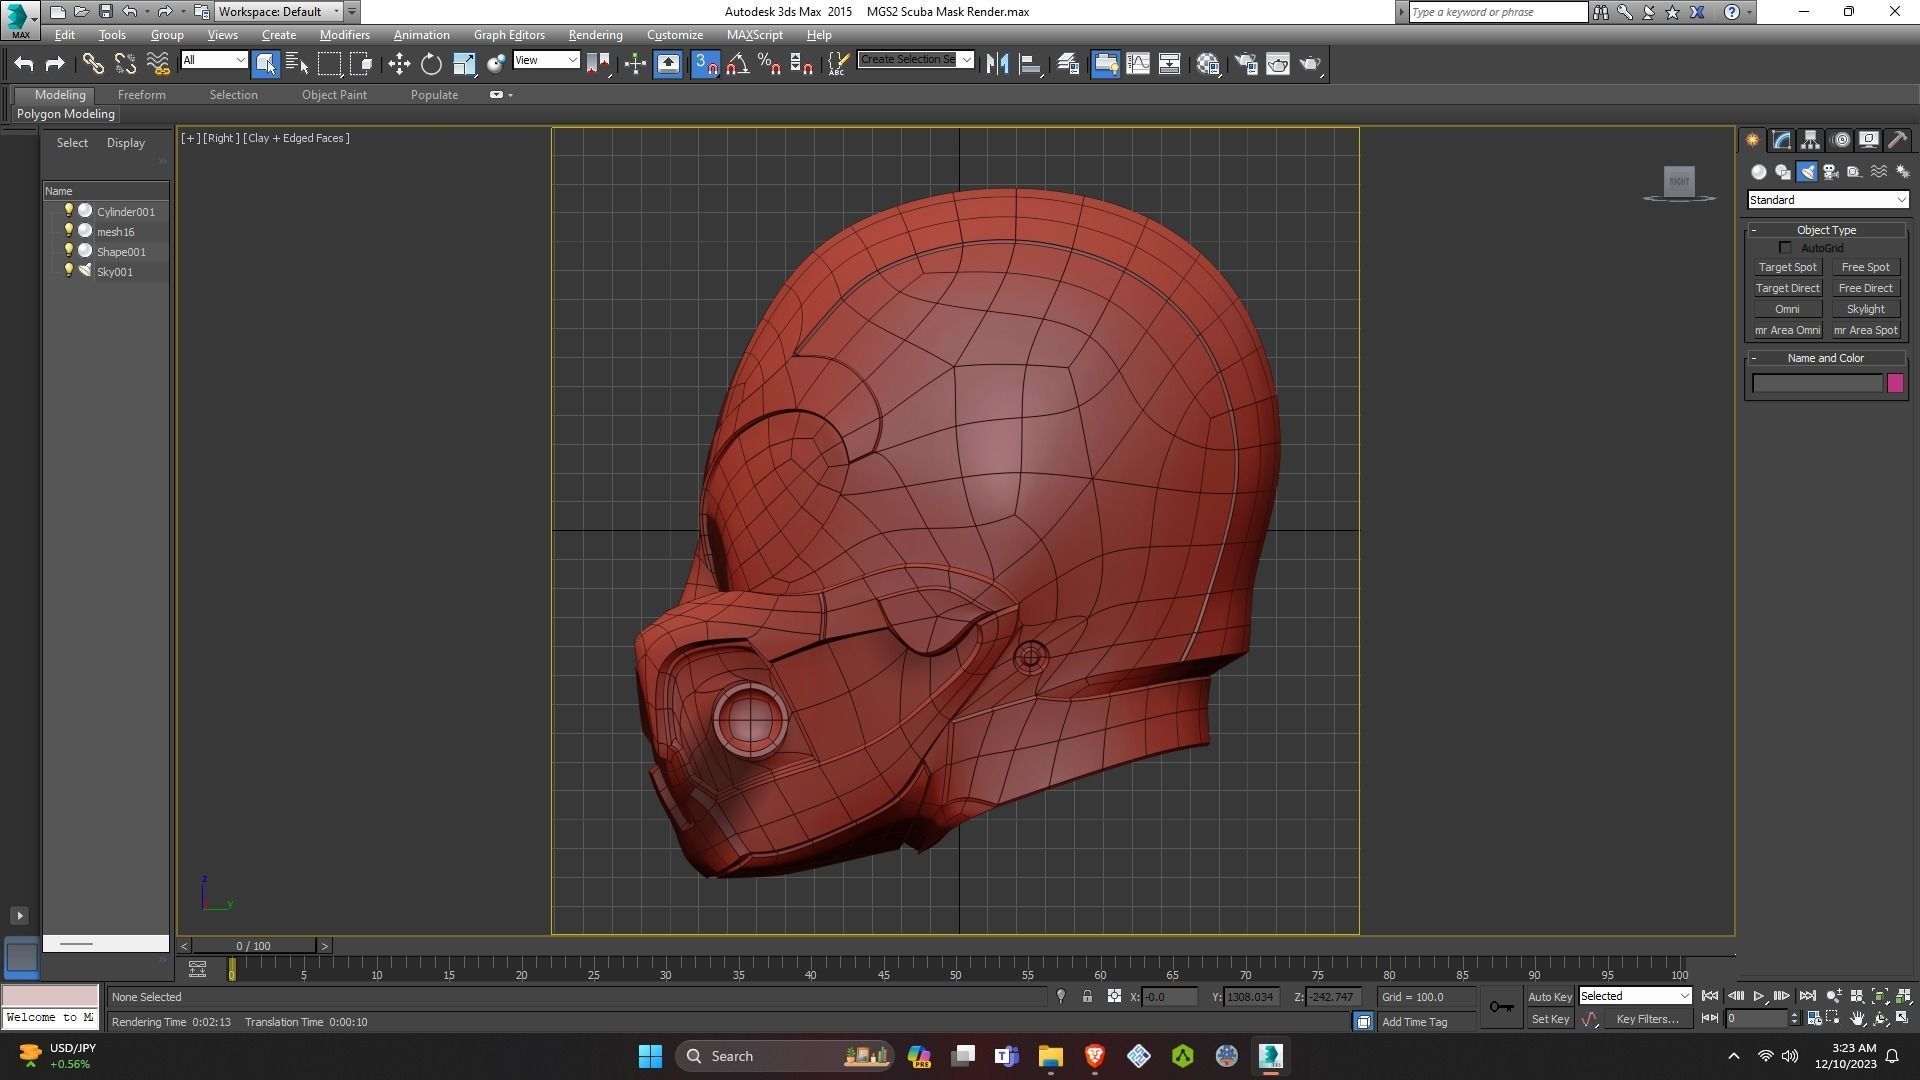Viewport: 1920px width, 1080px height.
Task: Collapse the Object Type rollout
Action: point(1826,230)
